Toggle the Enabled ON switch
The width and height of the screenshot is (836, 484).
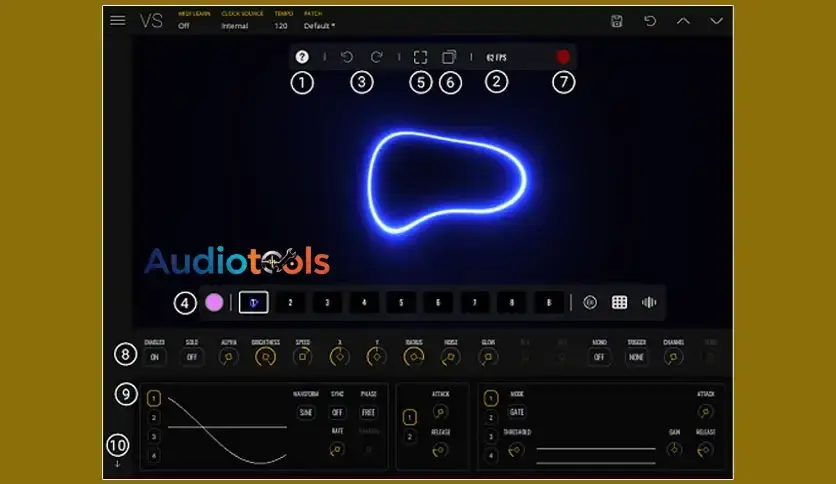(x=154, y=357)
